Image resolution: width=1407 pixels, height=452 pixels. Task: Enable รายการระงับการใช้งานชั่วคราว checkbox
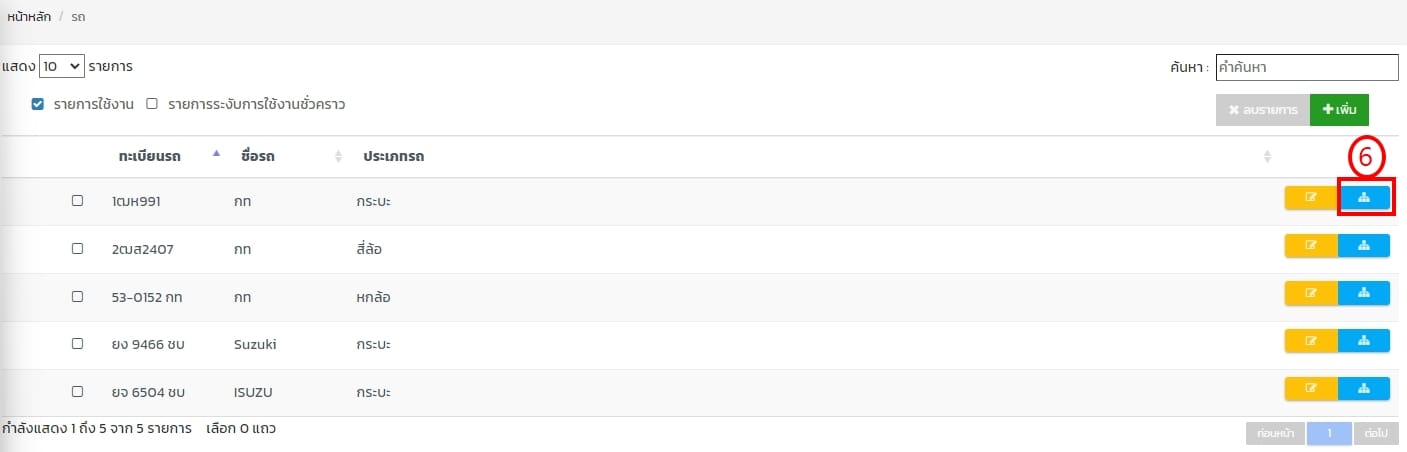pos(152,104)
